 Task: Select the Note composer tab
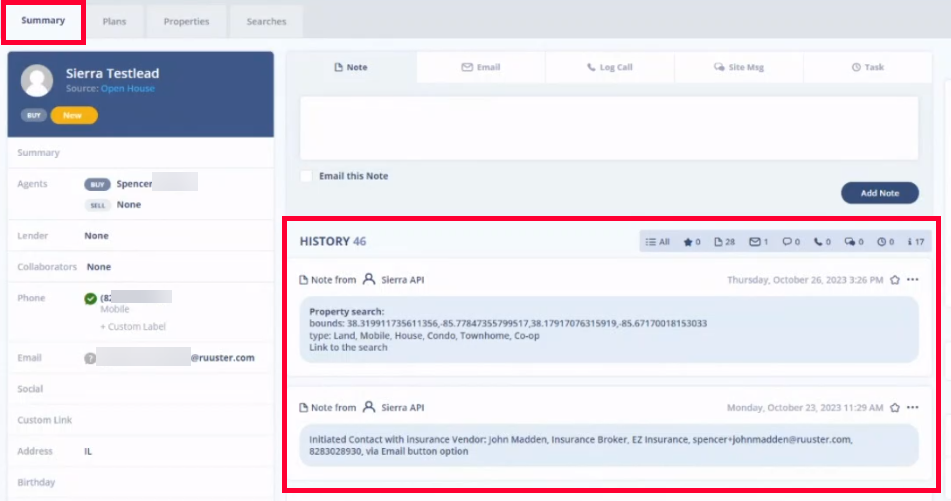[351, 67]
